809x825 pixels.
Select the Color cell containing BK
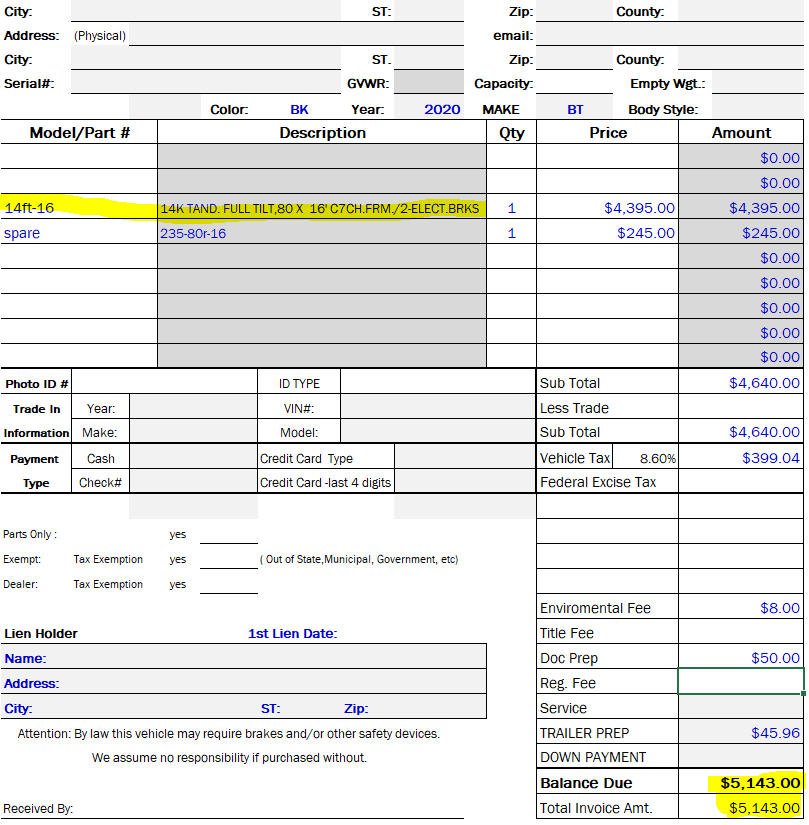pyautogui.click(x=299, y=109)
